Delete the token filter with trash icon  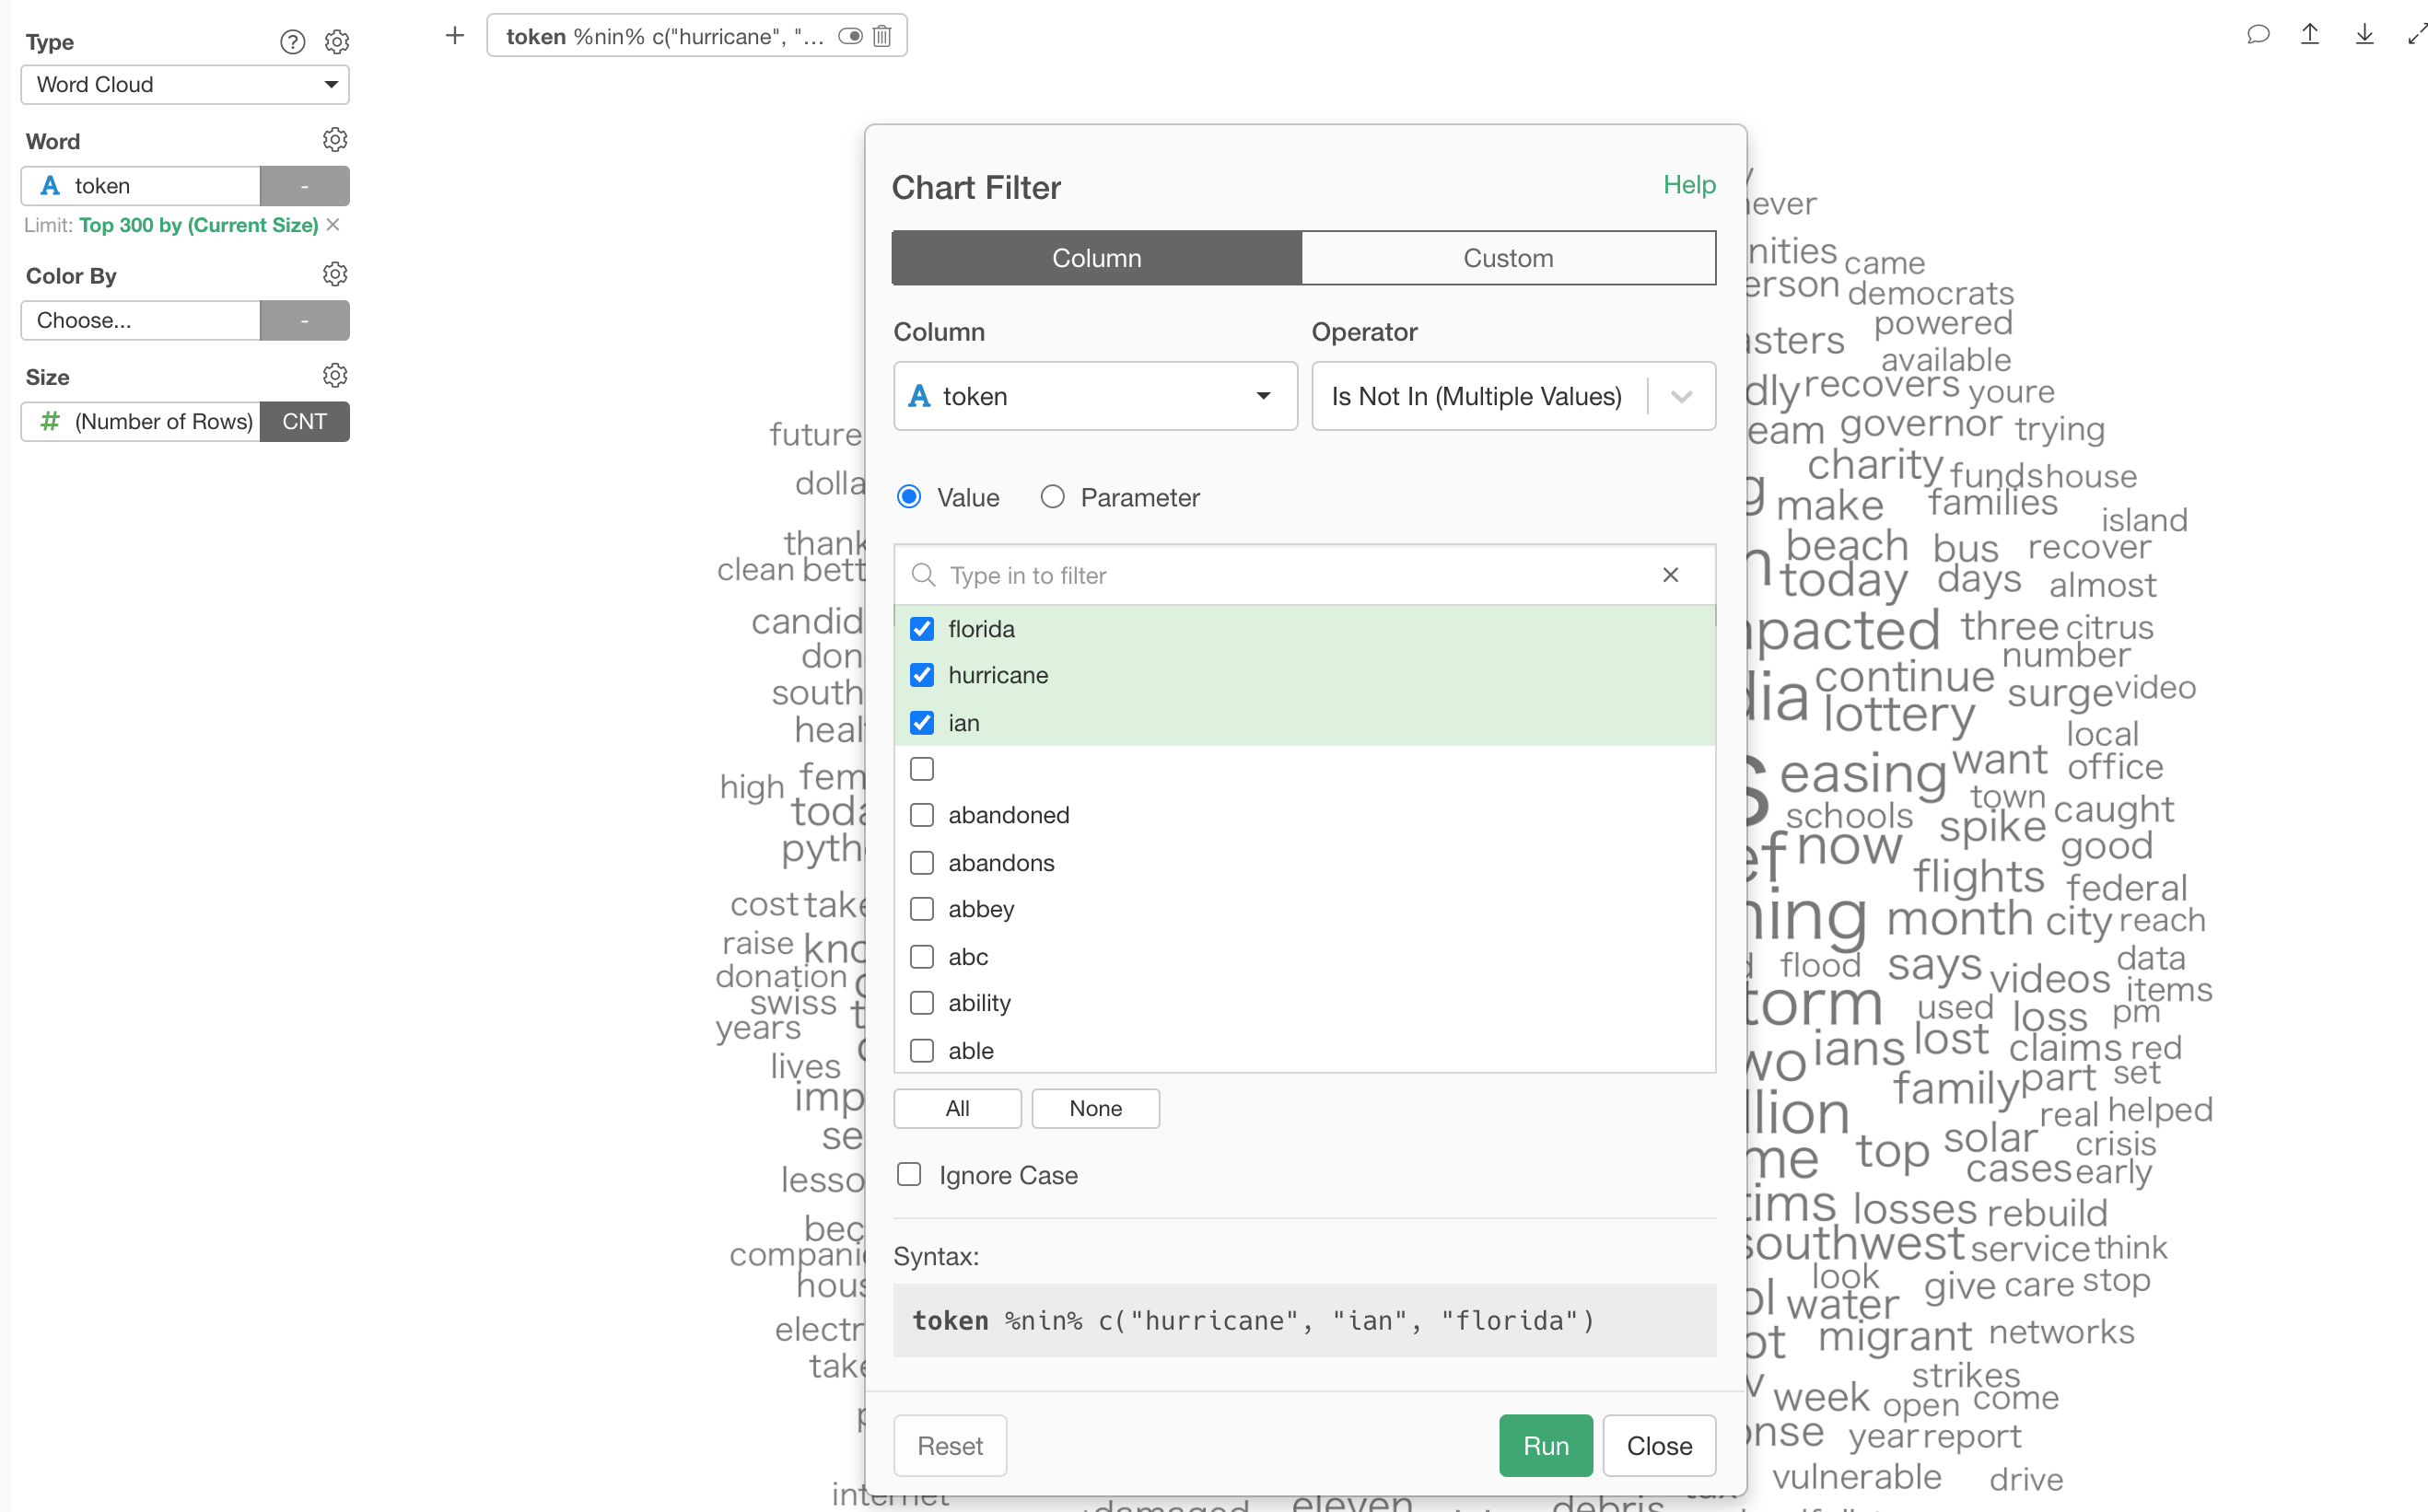coord(882,36)
